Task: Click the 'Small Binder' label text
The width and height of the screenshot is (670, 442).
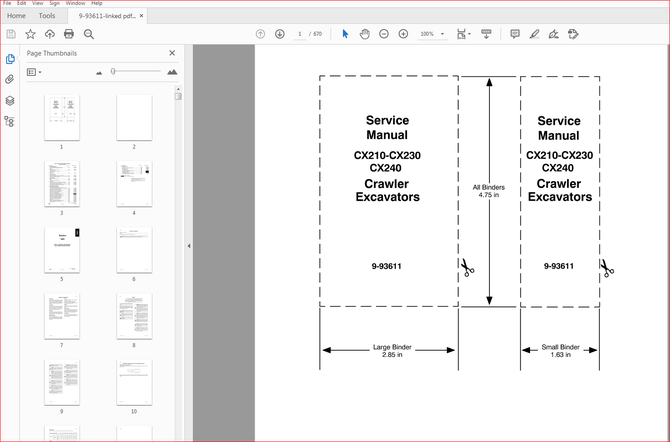Action: pyautogui.click(x=560, y=347)
